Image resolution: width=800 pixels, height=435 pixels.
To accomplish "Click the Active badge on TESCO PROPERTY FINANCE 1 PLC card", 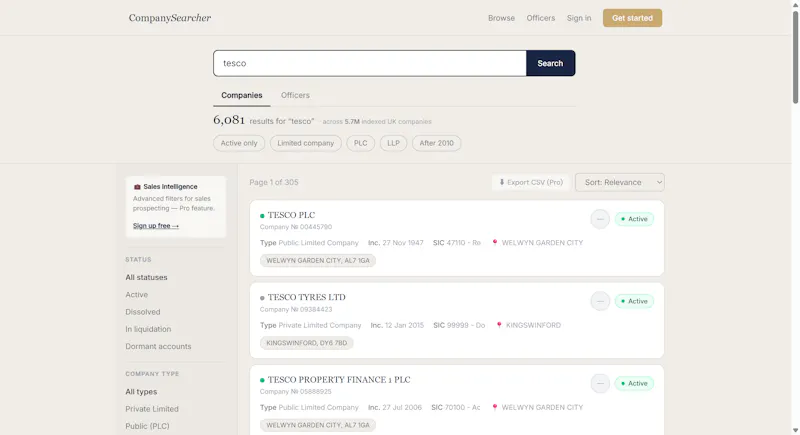I will 634,383.
